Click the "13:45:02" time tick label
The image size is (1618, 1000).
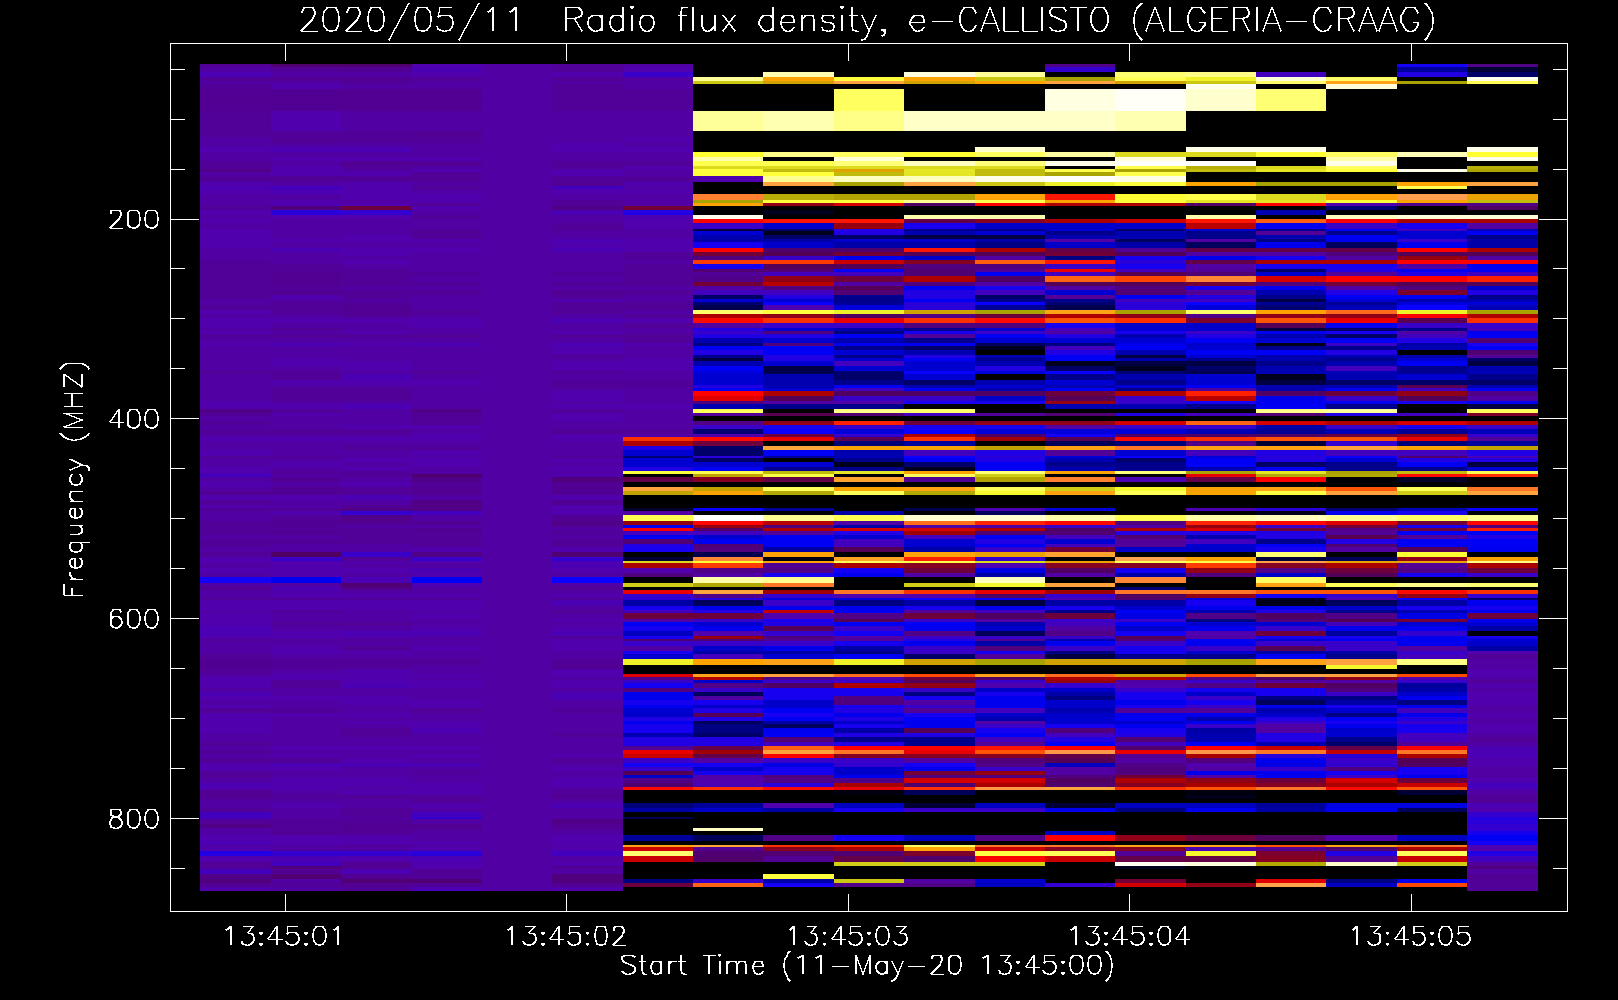click(566, 937)
